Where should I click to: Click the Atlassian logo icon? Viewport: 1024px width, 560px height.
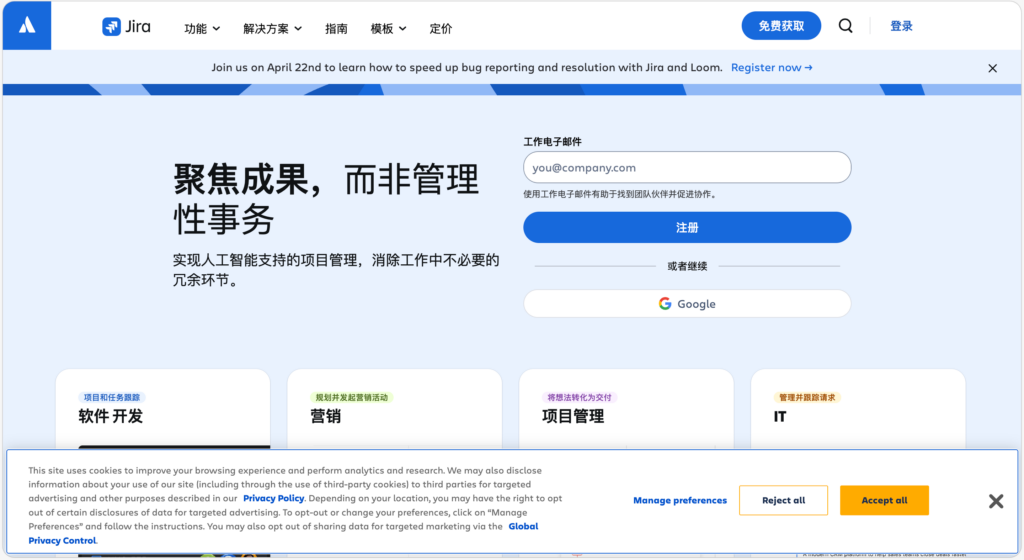pyautogui.click(x=27, y=25)
